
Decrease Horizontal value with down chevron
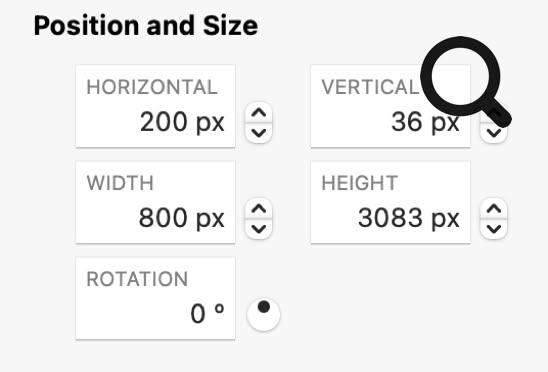coord(259,133)
